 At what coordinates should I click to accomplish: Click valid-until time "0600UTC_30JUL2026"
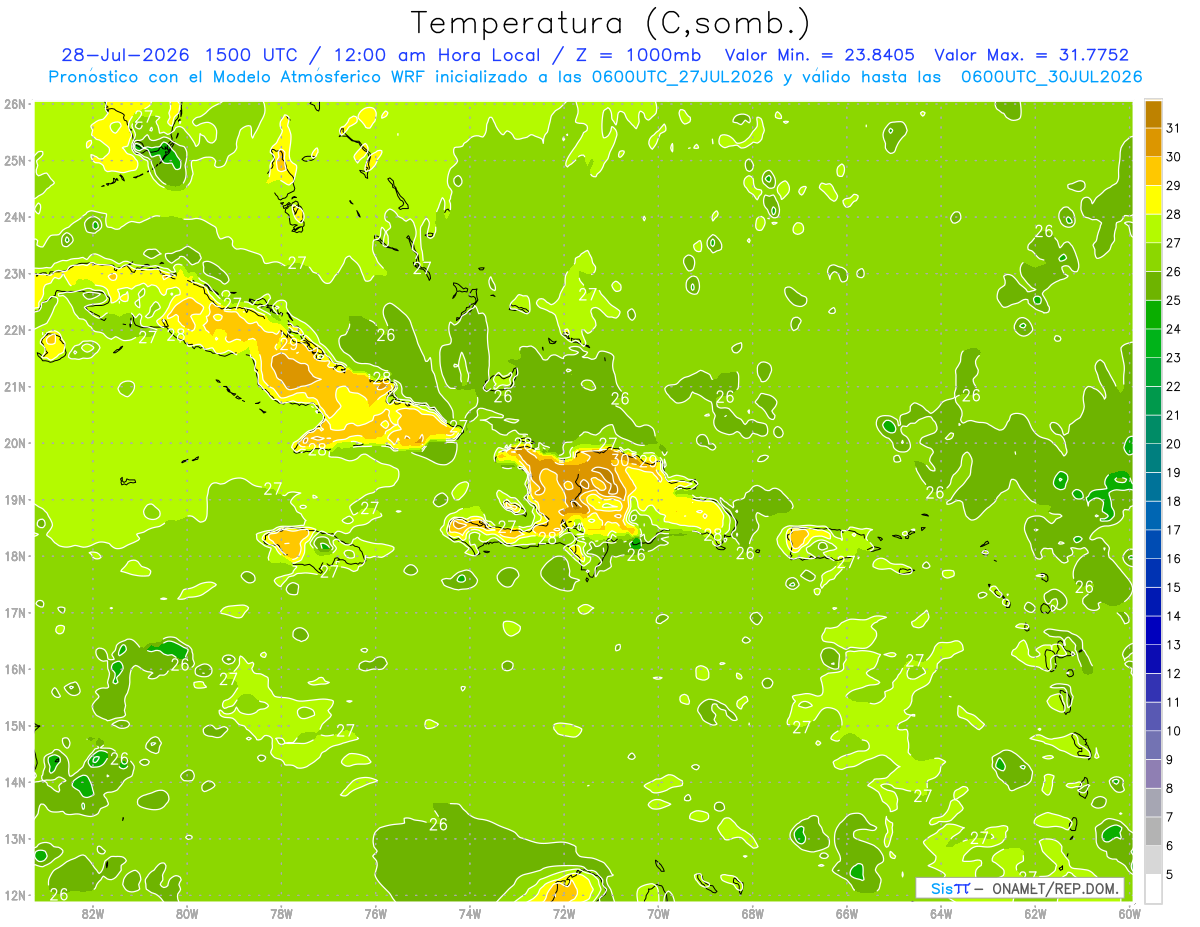pyautogui.click(x=1051, y=76)
